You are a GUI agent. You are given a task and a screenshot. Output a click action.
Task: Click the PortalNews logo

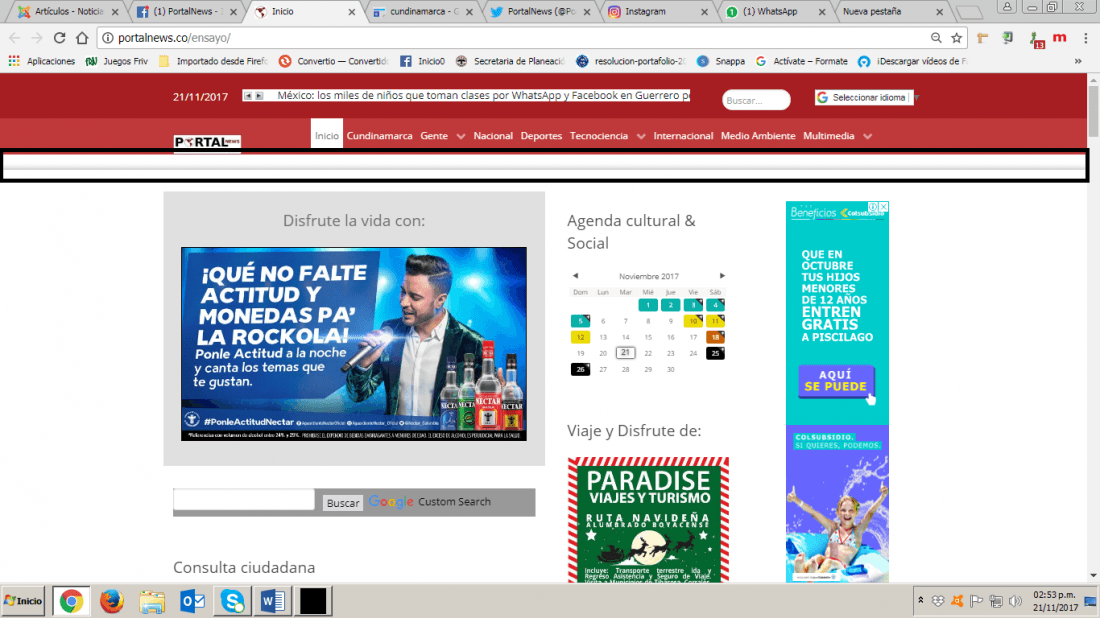(207, 142)
